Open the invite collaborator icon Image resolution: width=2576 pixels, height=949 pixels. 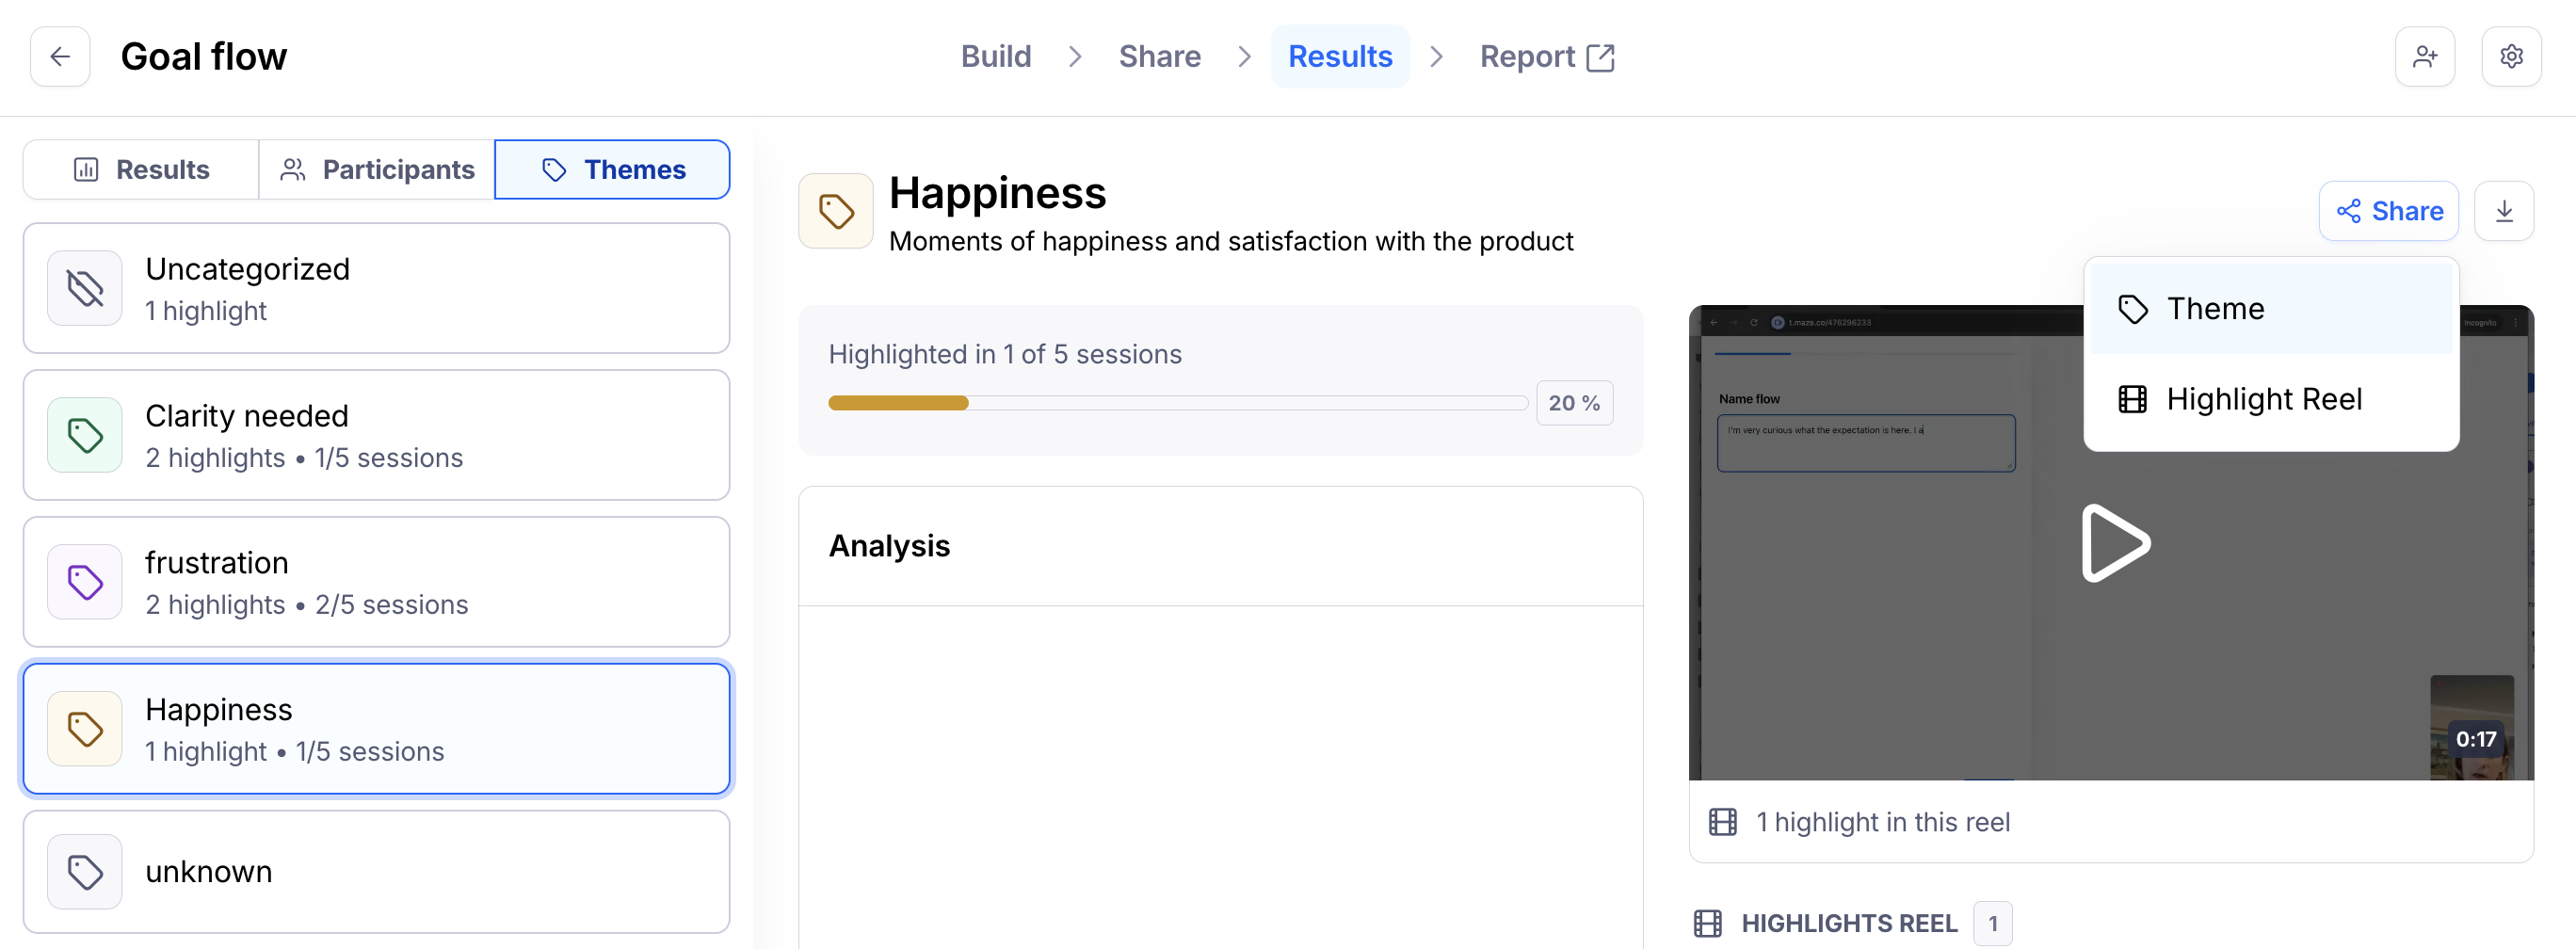click(2424, 57)
